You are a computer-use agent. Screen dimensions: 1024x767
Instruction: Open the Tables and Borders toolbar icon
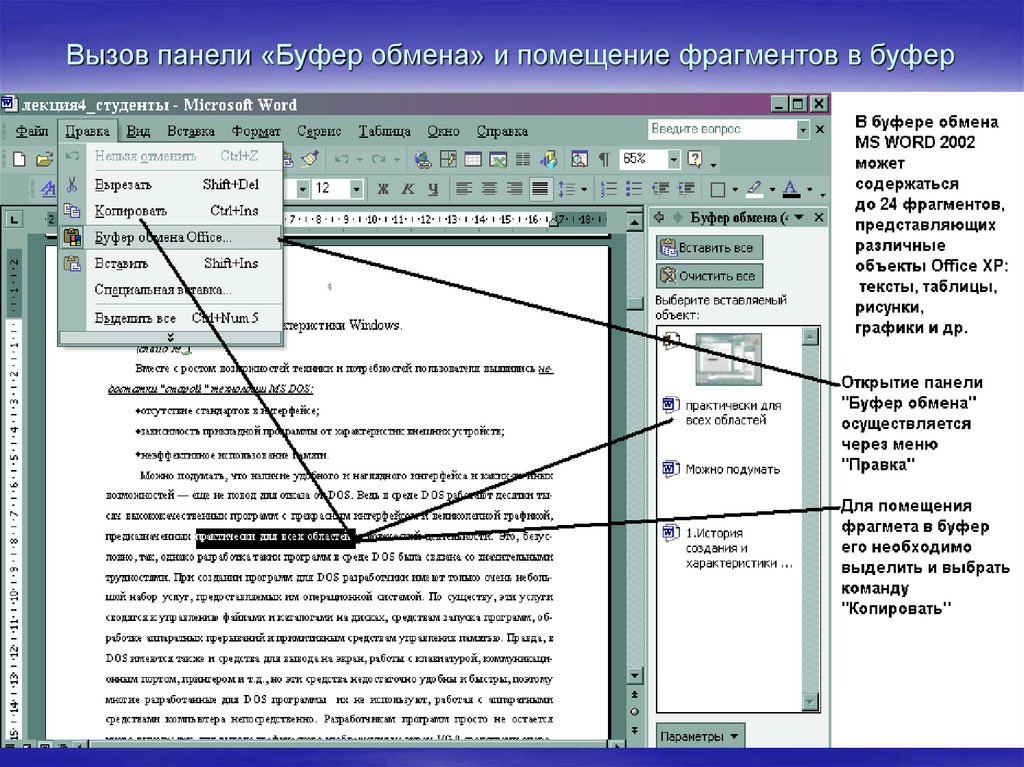[x=448, y=159]
